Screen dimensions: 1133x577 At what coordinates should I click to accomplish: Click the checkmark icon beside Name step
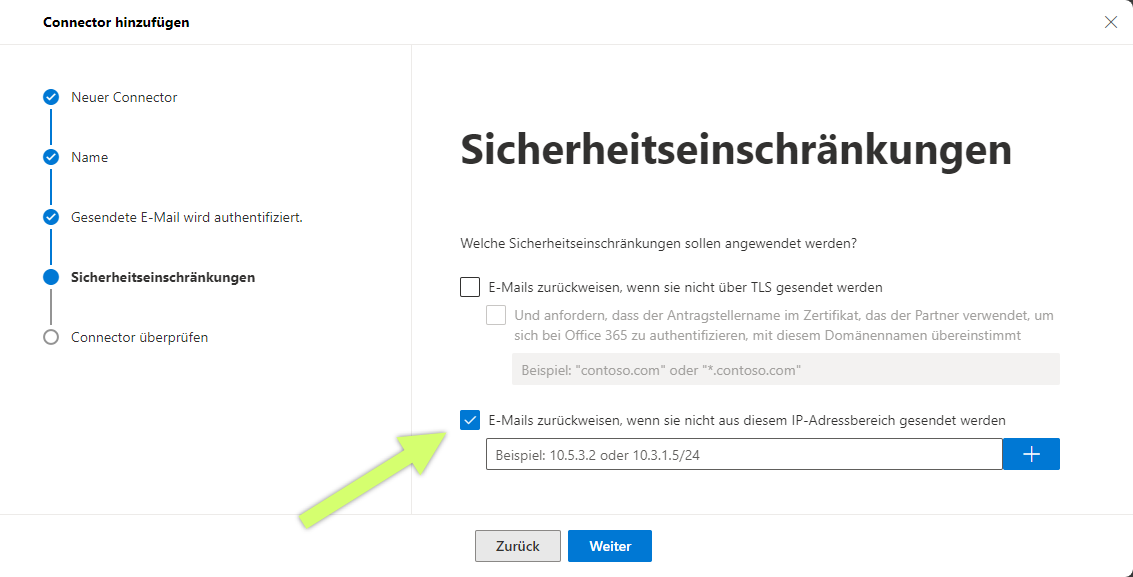[51, 157]
